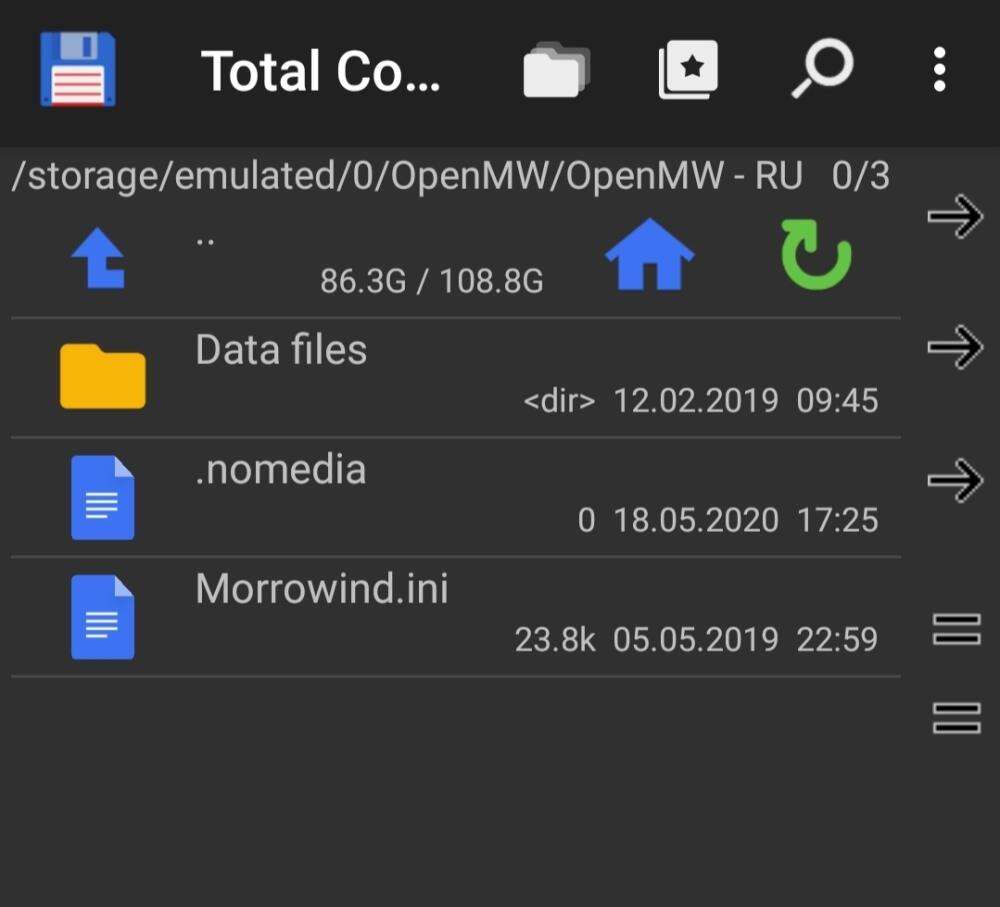The height and width of the screenshot is (907, 1000).
Task: Tap the hamburger button beside Morrowind.ini
Action: tap(956, 629)
